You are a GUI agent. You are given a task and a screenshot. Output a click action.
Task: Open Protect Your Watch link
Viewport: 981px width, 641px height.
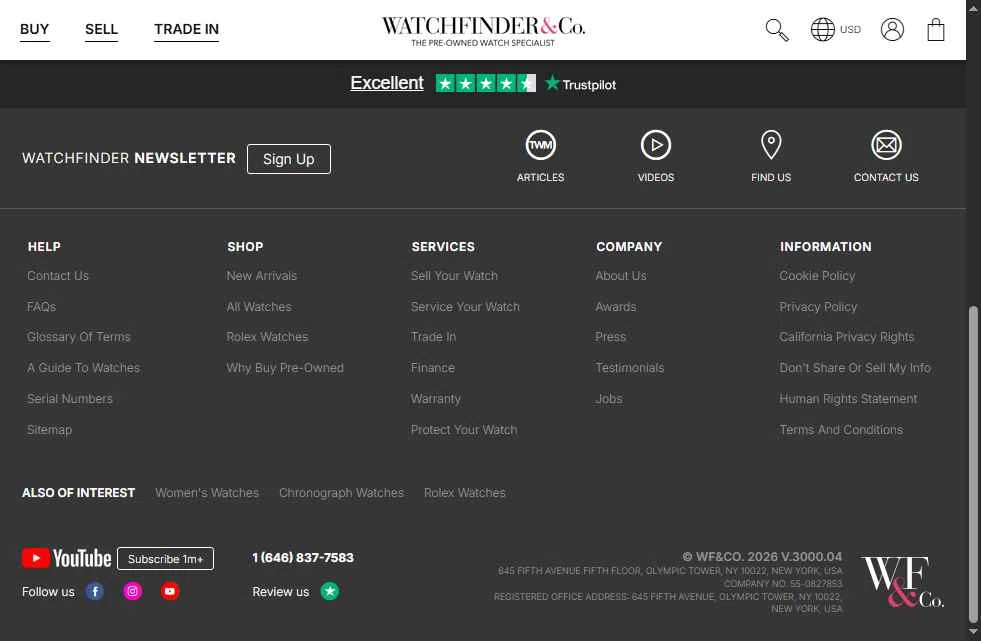[464, 430]
